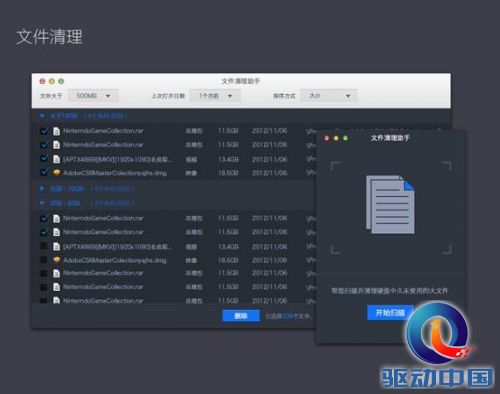Select 映像 type cell in checked Adobe dmg row
500x394 pixels.
click(191, 173)
